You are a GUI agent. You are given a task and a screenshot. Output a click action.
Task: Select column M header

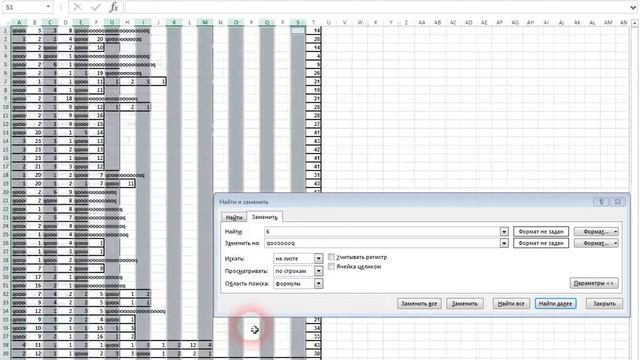[205, 22]
